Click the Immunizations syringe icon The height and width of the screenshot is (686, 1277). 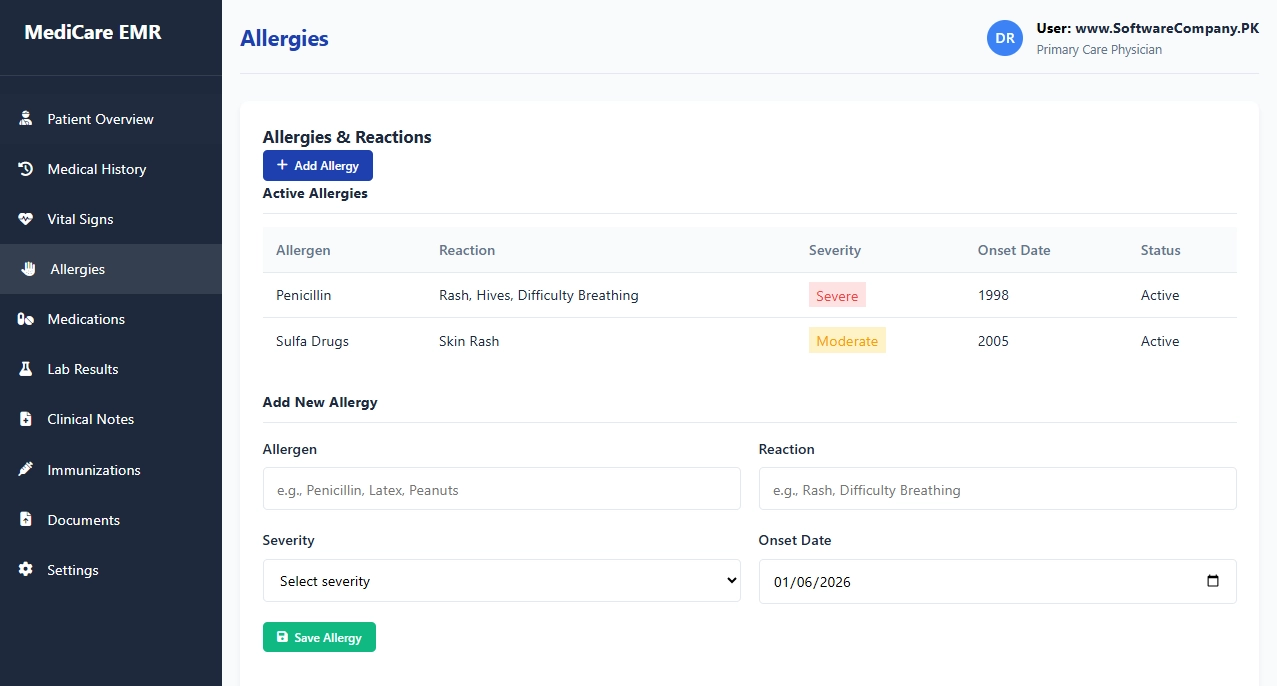pos(26,470)
